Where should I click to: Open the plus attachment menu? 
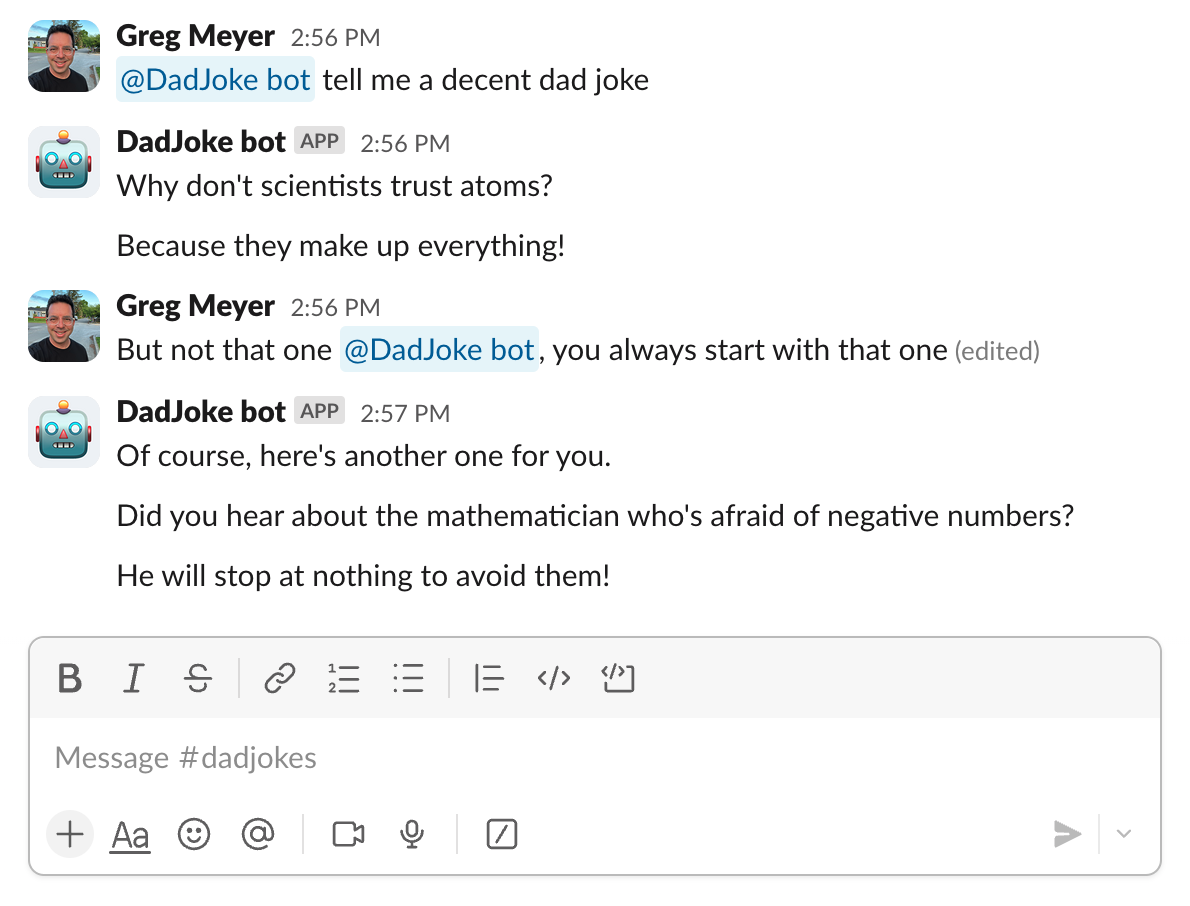(70, 834)
